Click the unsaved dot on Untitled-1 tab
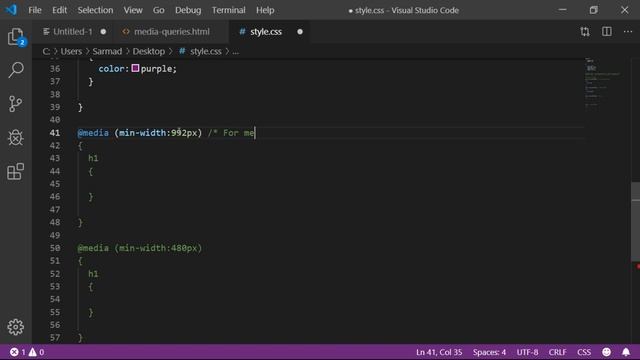 [103, 32]
